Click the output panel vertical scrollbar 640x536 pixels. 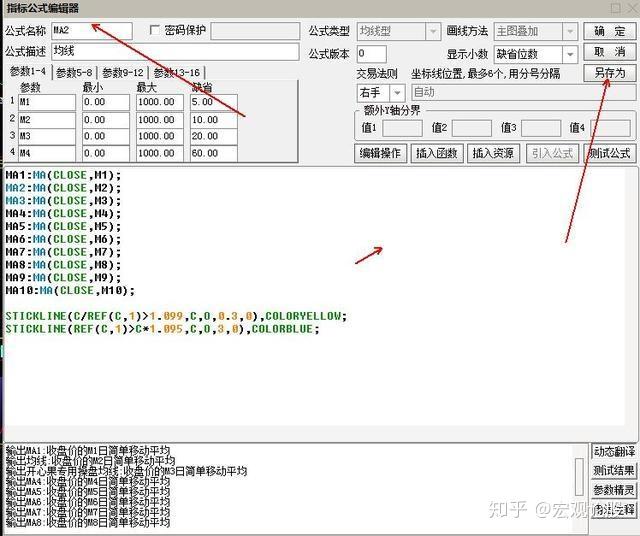click(579, 476)
